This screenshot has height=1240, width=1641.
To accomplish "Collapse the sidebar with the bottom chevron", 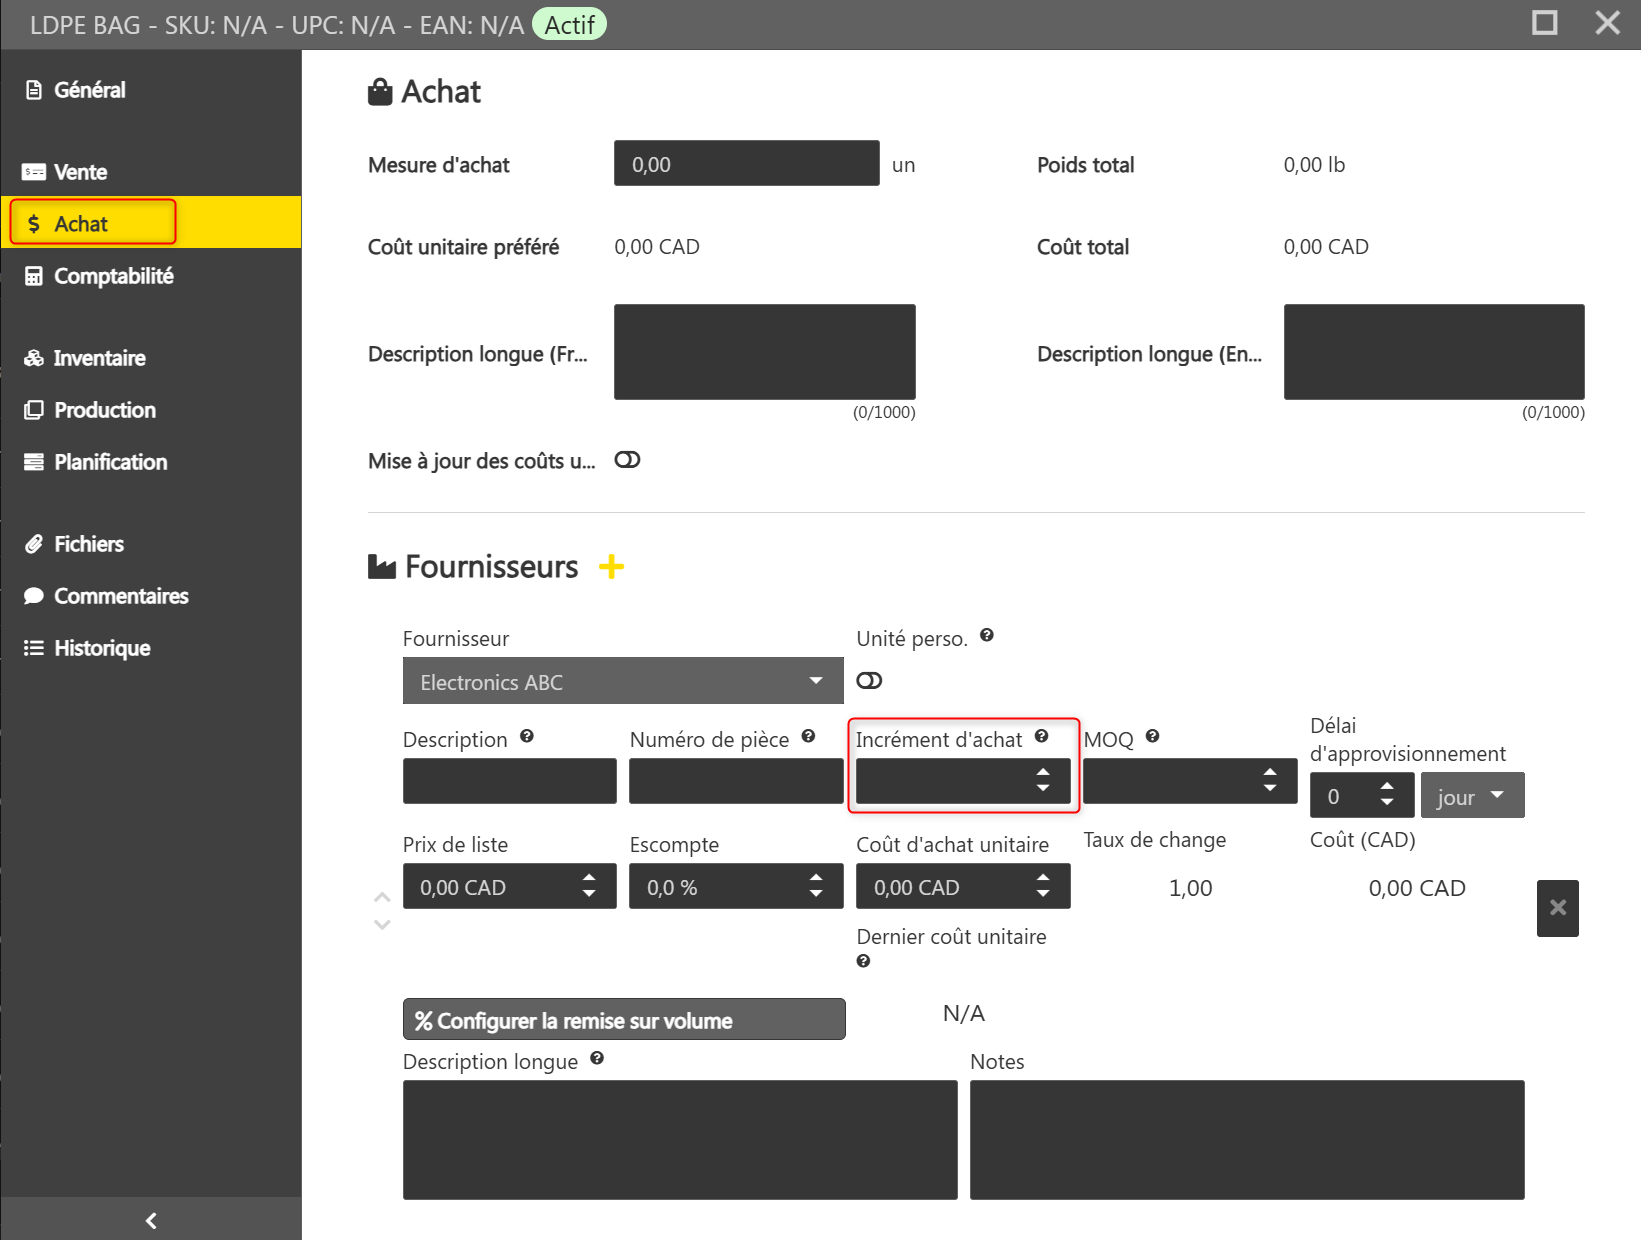I will click(151, 1220).
